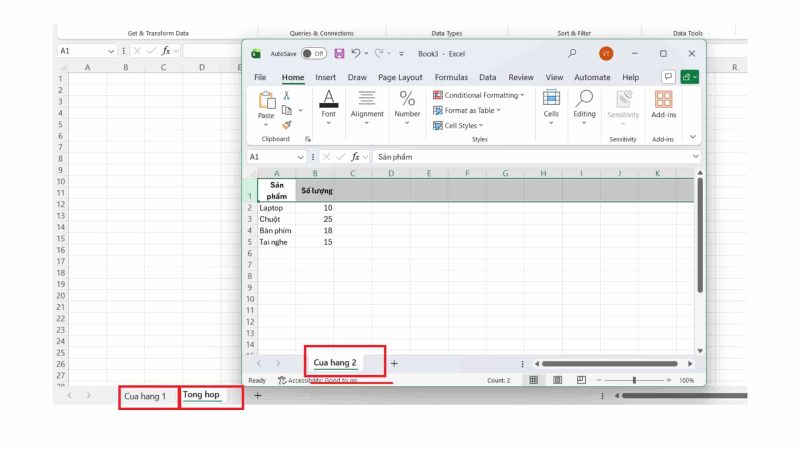Image resolution: width=800 pixels, height=450 pixels.
Task: Open the View tab
Action: click(554, 77)
